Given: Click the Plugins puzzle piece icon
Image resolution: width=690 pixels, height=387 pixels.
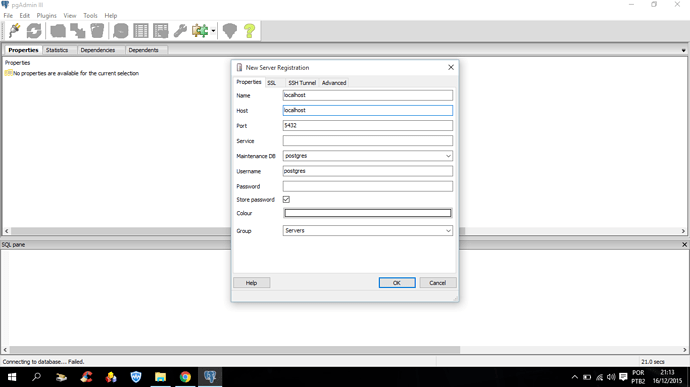Looking at the screenshot, I should 200,31.
